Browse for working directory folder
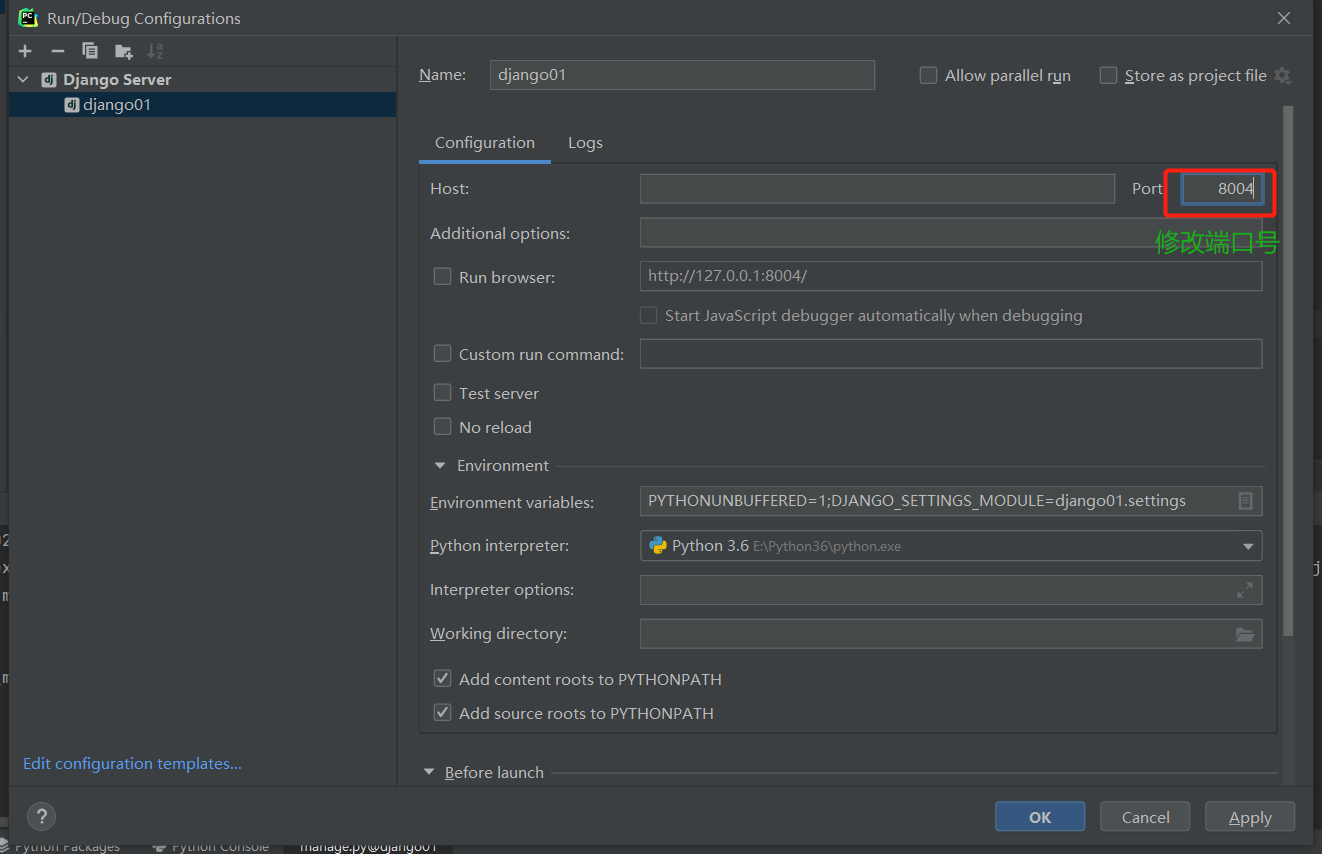 pos(1245,634)
